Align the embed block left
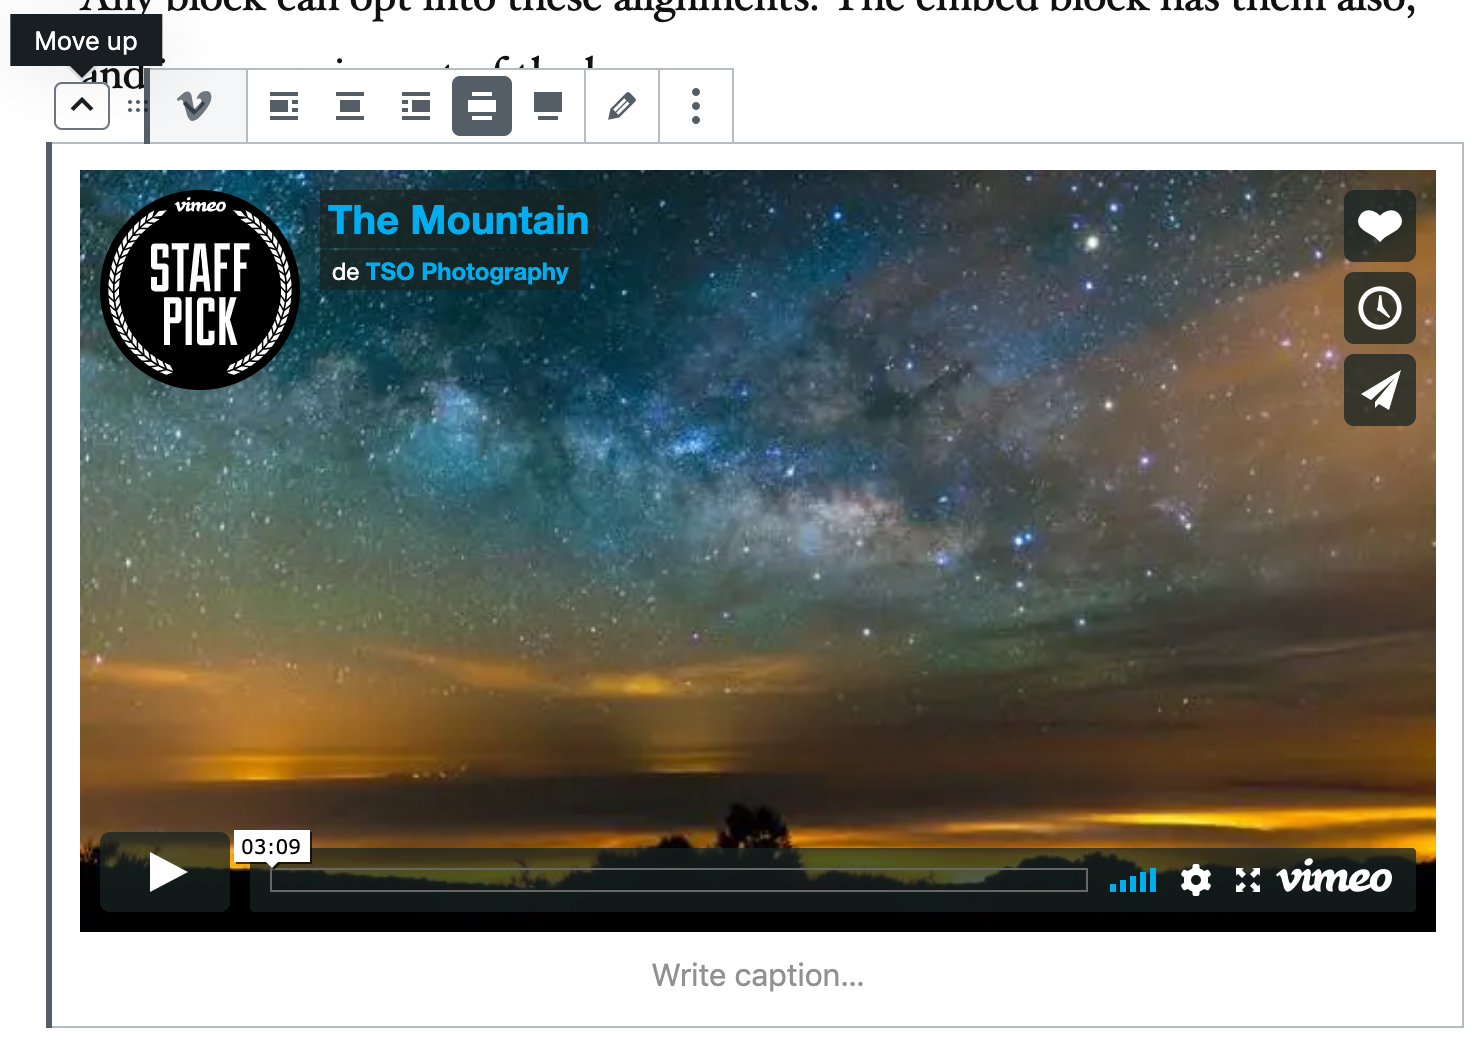The height and width of the screenshot is (1042, 1476). coord(284,106)
